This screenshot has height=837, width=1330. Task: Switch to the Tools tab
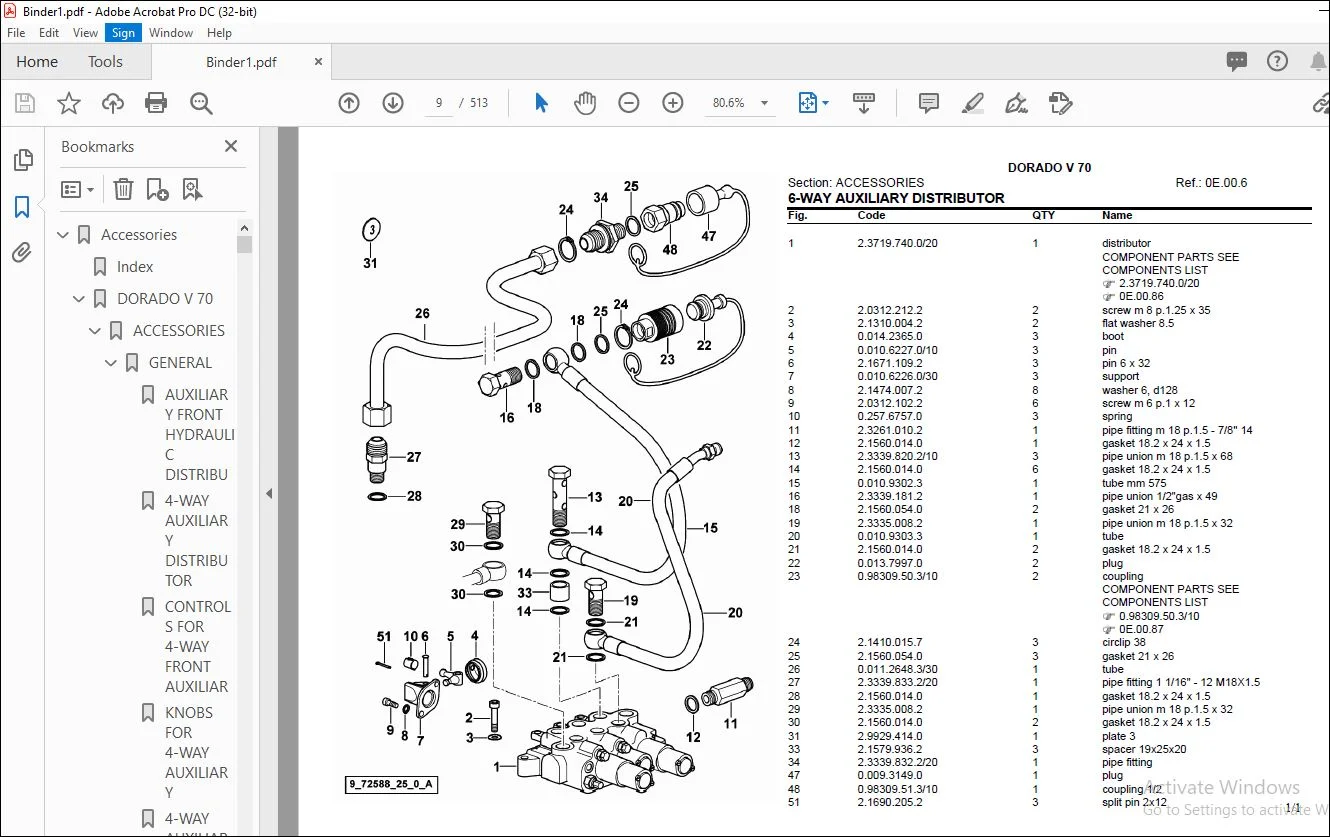click(x=105, y=62)
